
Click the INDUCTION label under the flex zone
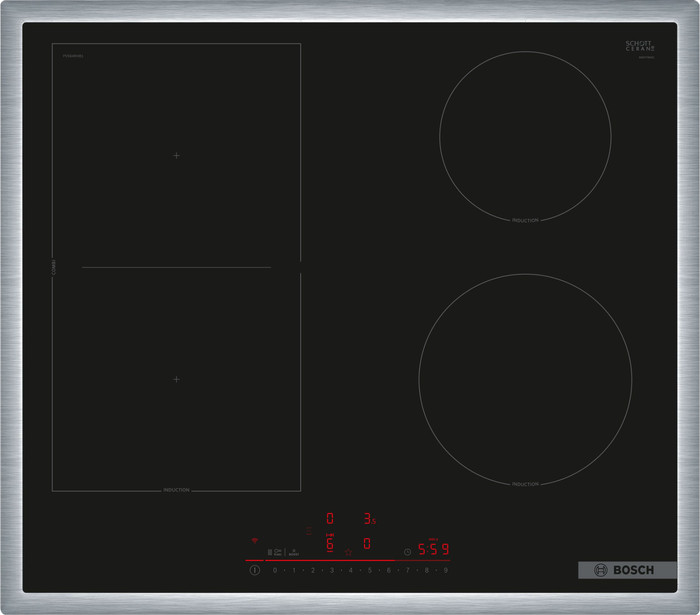click(x=176, y=490)
